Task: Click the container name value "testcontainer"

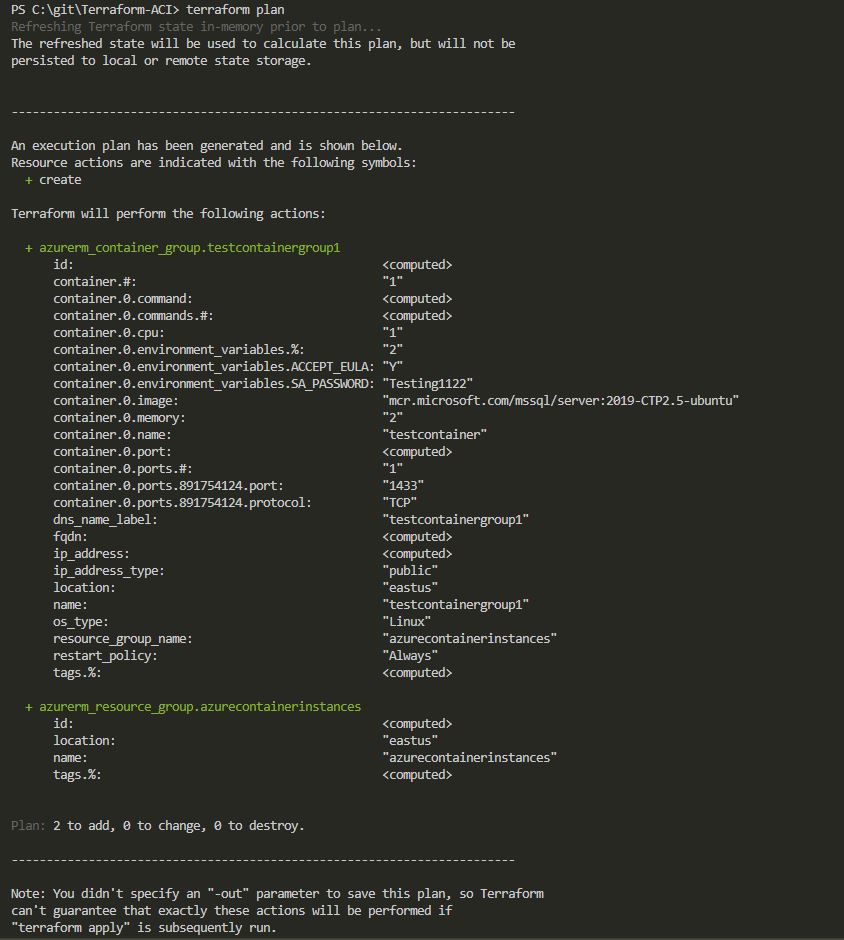Action: point(434,434)
